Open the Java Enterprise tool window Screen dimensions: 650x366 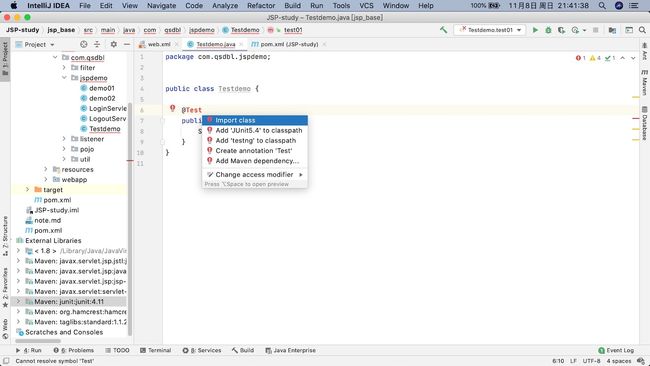point(290,350)
